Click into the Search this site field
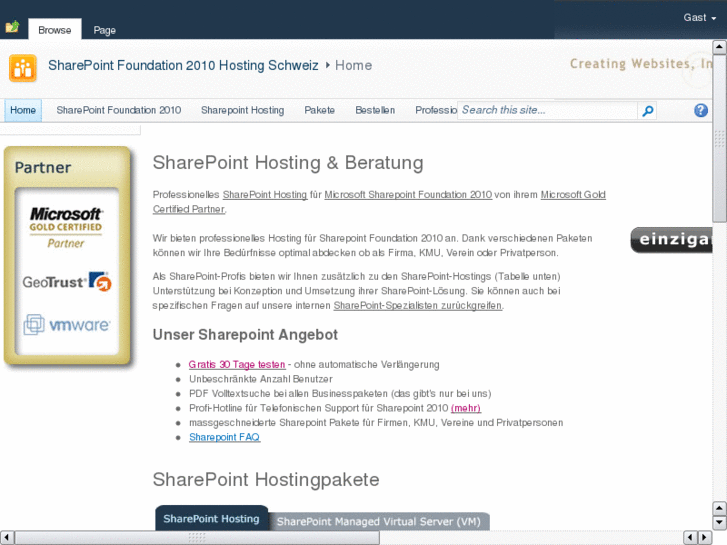 click(x=547, y=110)
